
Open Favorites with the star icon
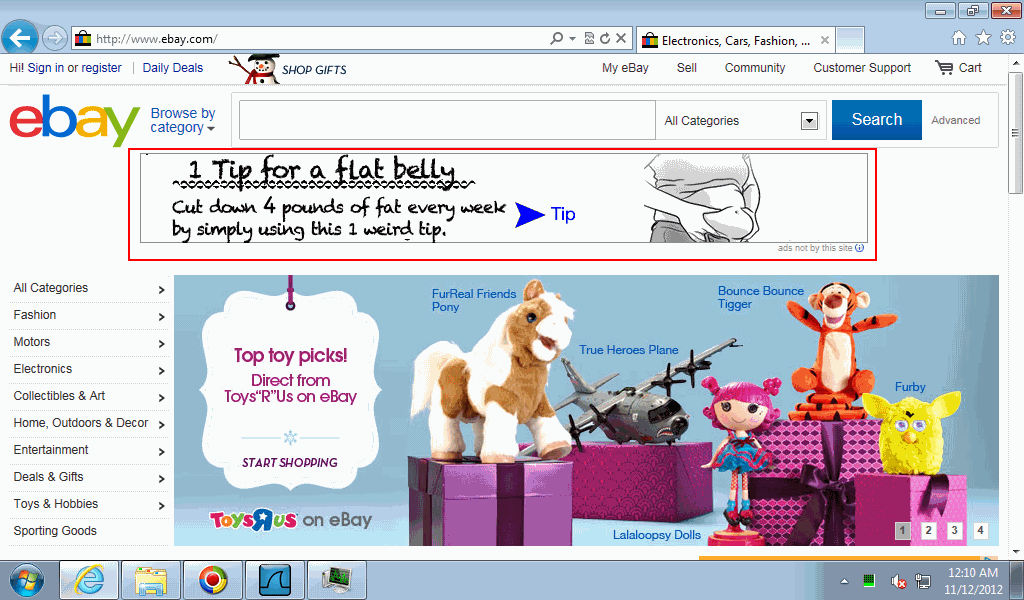coord(984,38)
